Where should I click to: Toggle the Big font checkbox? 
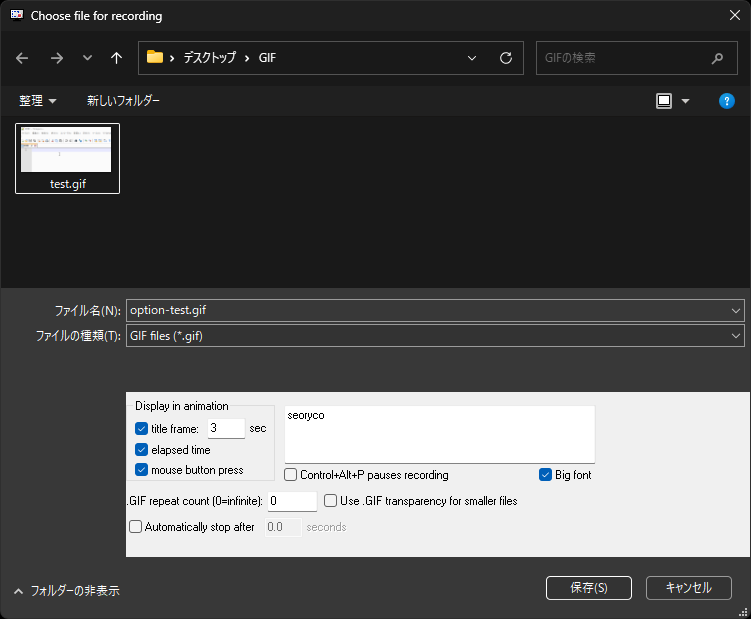546,475
